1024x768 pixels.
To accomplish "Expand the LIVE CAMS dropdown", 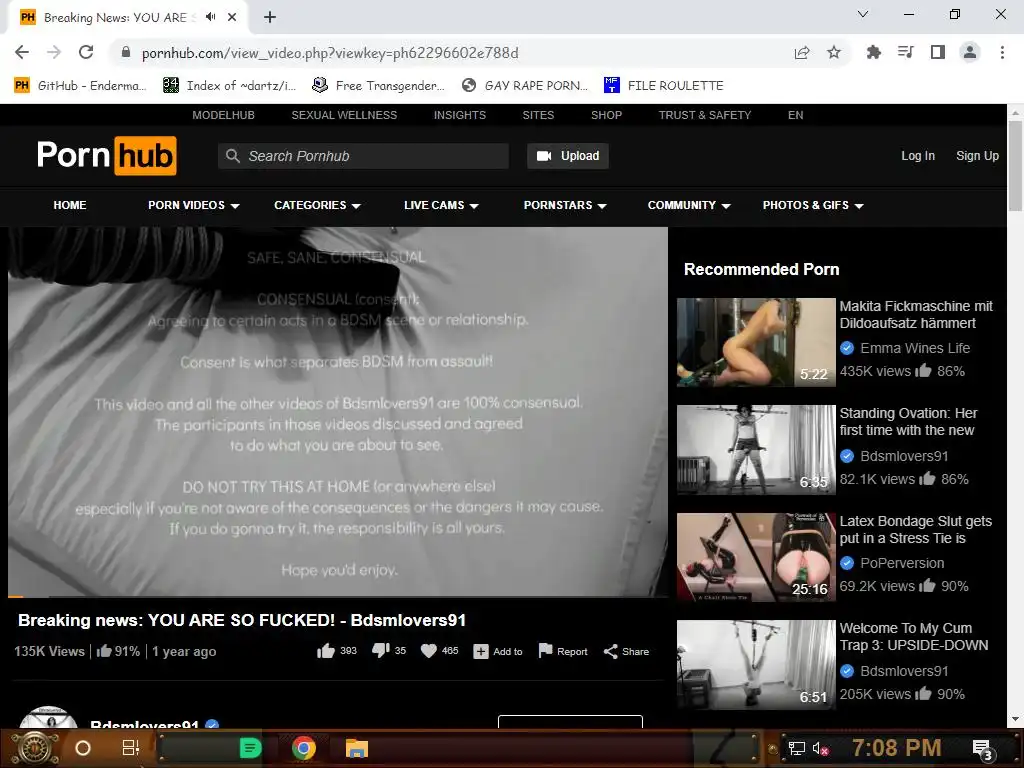I will pos(441,205).
